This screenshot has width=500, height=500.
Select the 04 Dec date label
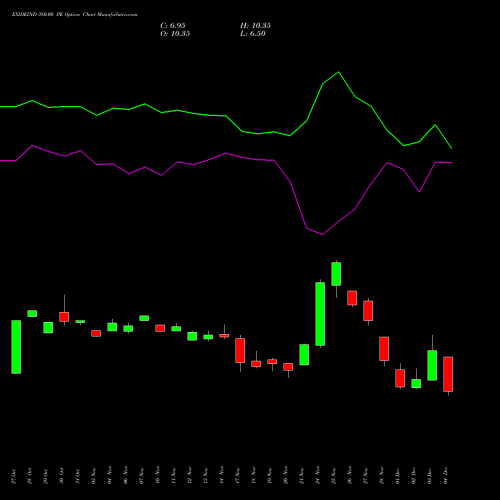(445, 476)
